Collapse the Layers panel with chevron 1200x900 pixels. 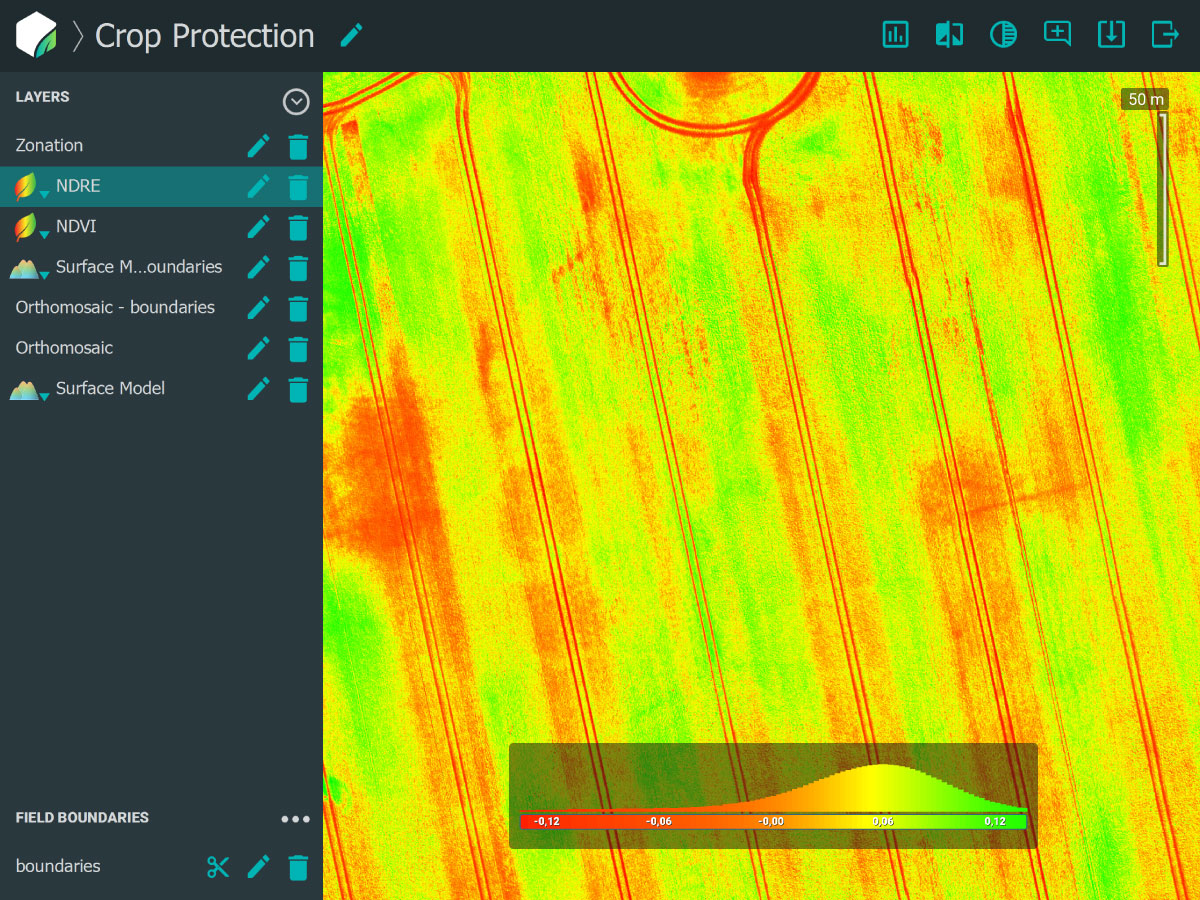coord(296,101)
